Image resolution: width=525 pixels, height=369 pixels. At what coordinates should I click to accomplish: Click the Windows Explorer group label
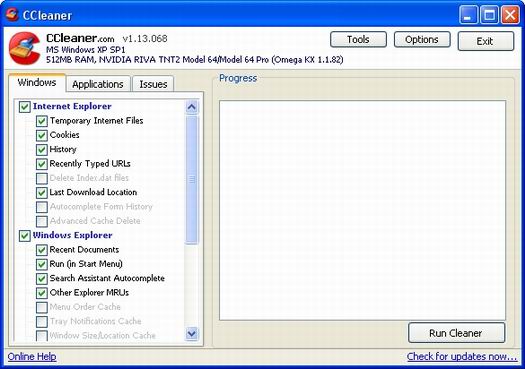(x=72, y=235)
